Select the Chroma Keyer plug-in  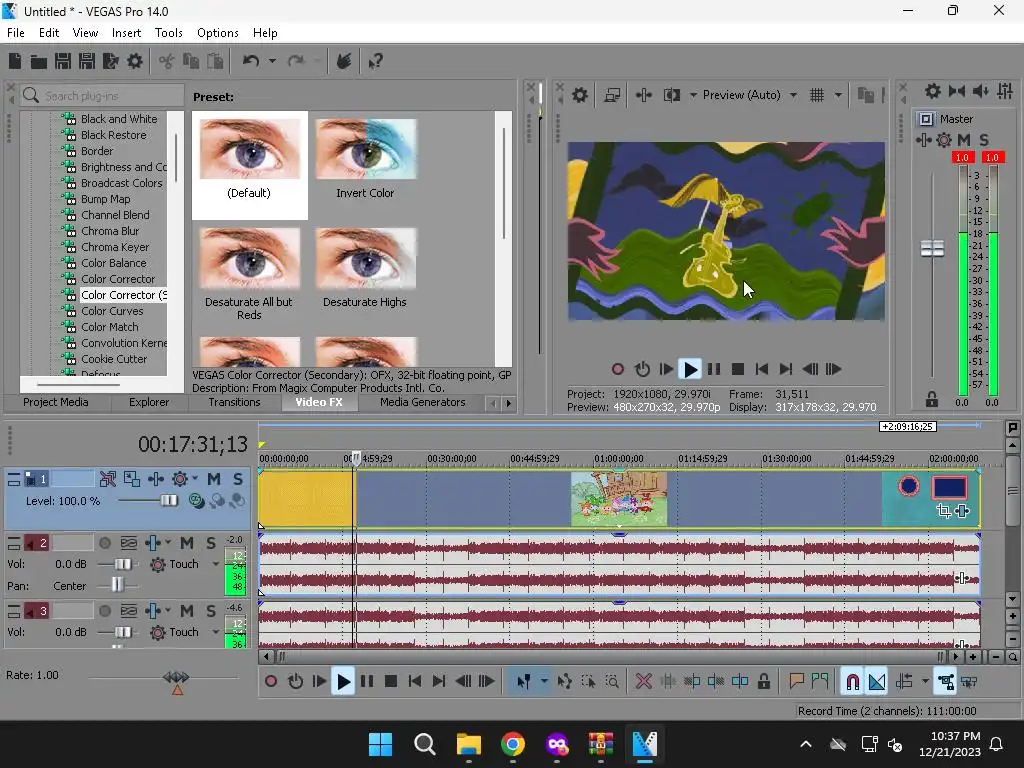pos(115,248)
